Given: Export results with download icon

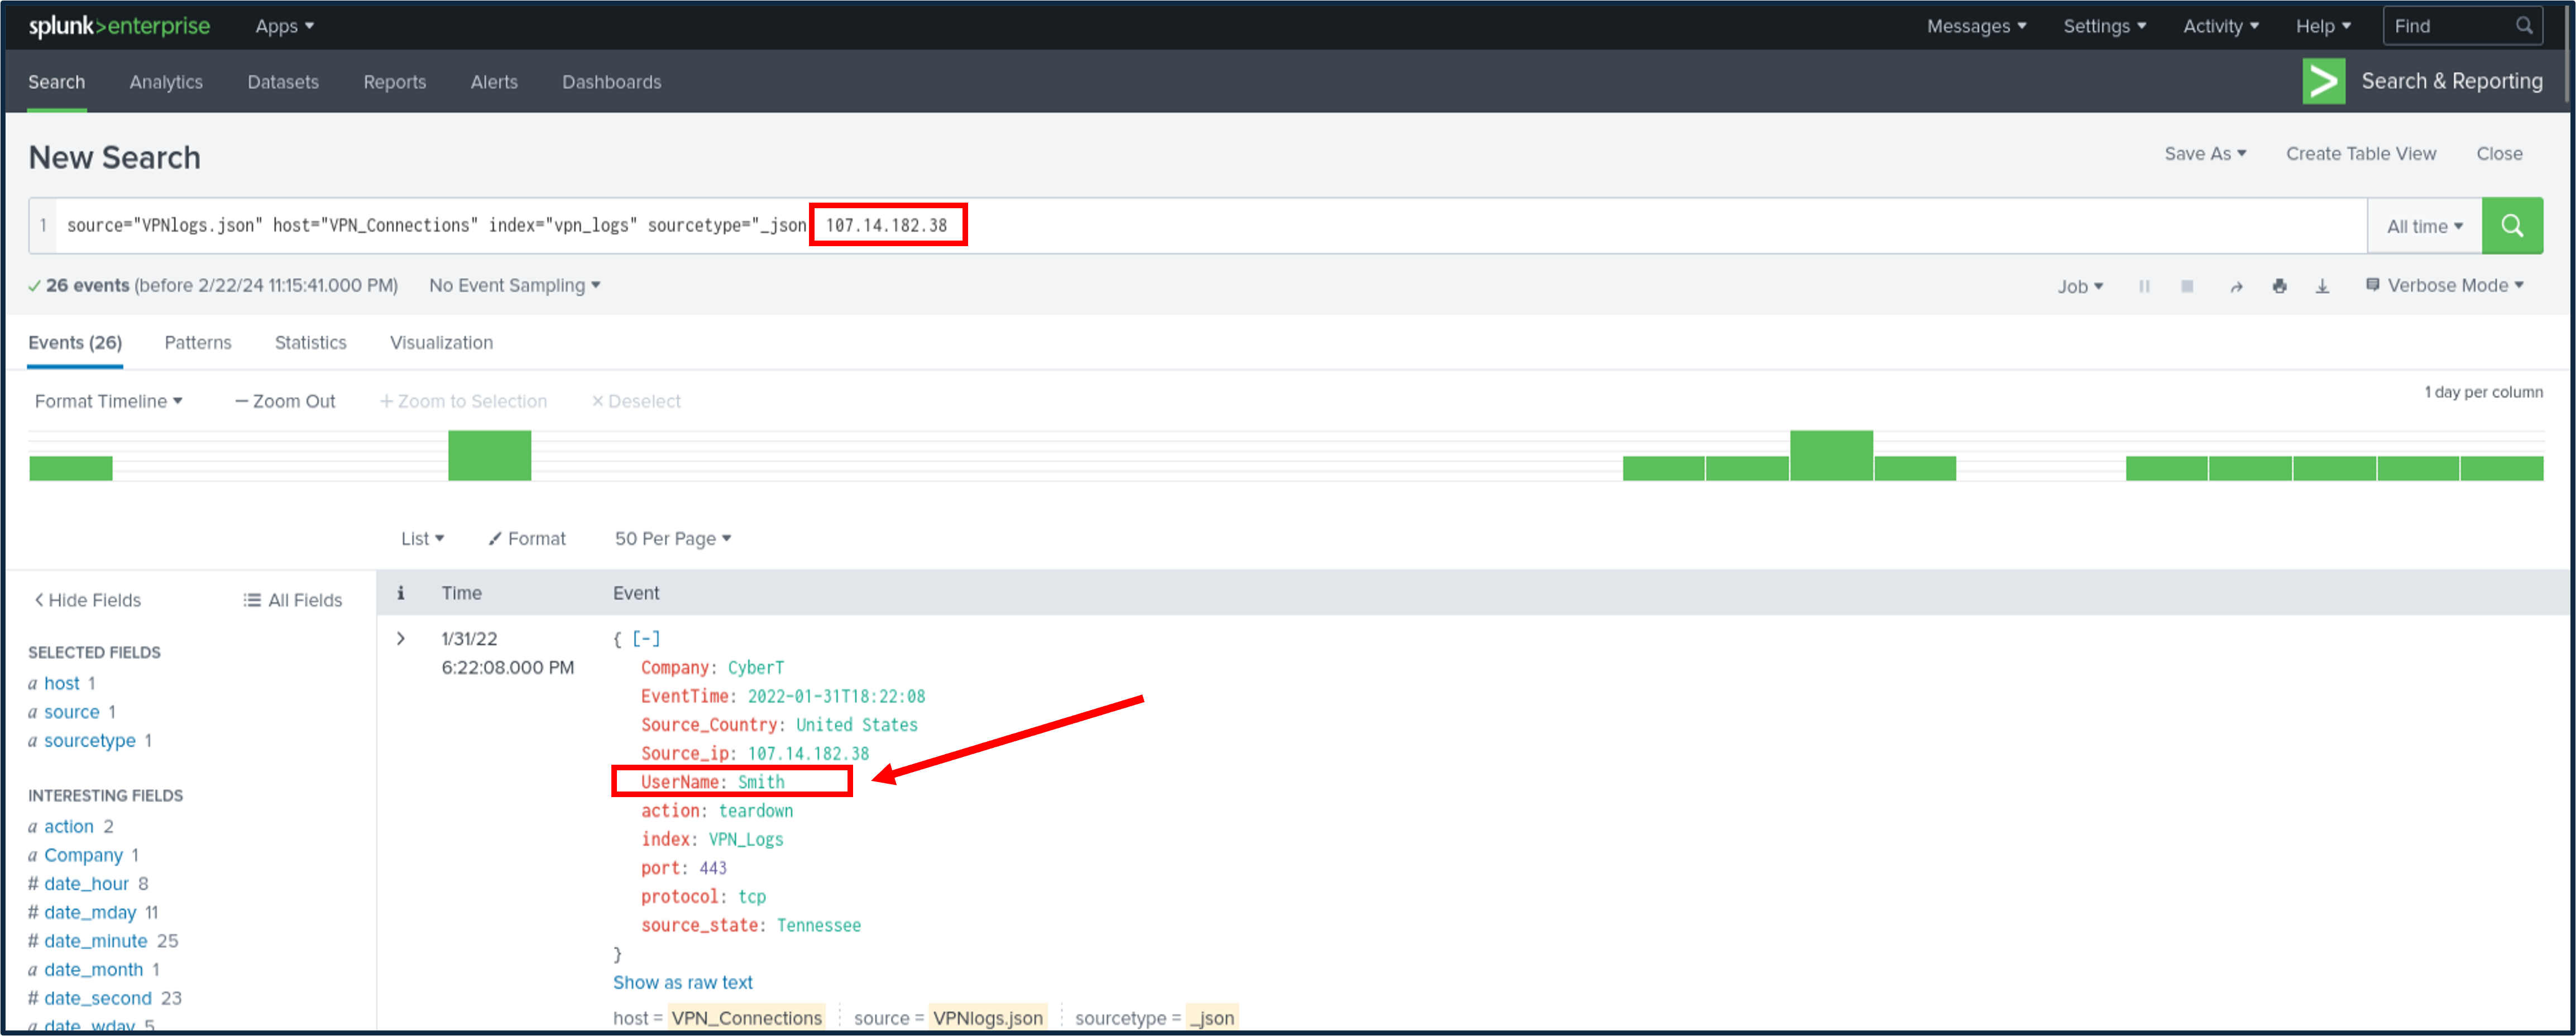Looking at the screenshot, I should (x=2322, y=287).
